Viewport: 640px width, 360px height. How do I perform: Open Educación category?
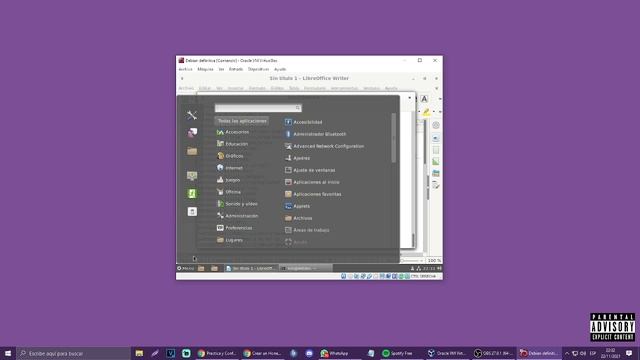coord(232,144)
